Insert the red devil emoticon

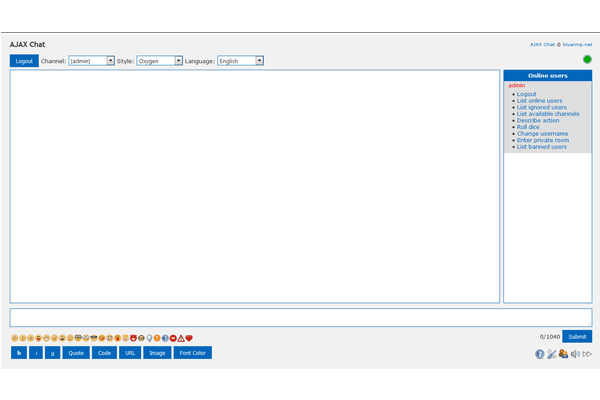(x=133, y=338)
